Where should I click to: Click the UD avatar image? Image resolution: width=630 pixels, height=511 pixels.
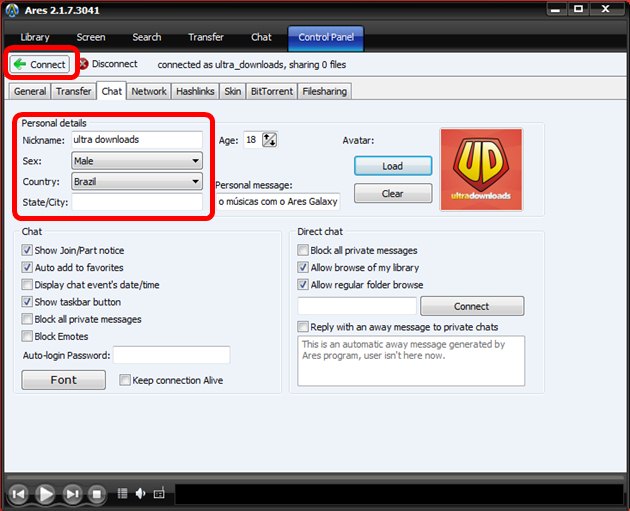[481, 170]
